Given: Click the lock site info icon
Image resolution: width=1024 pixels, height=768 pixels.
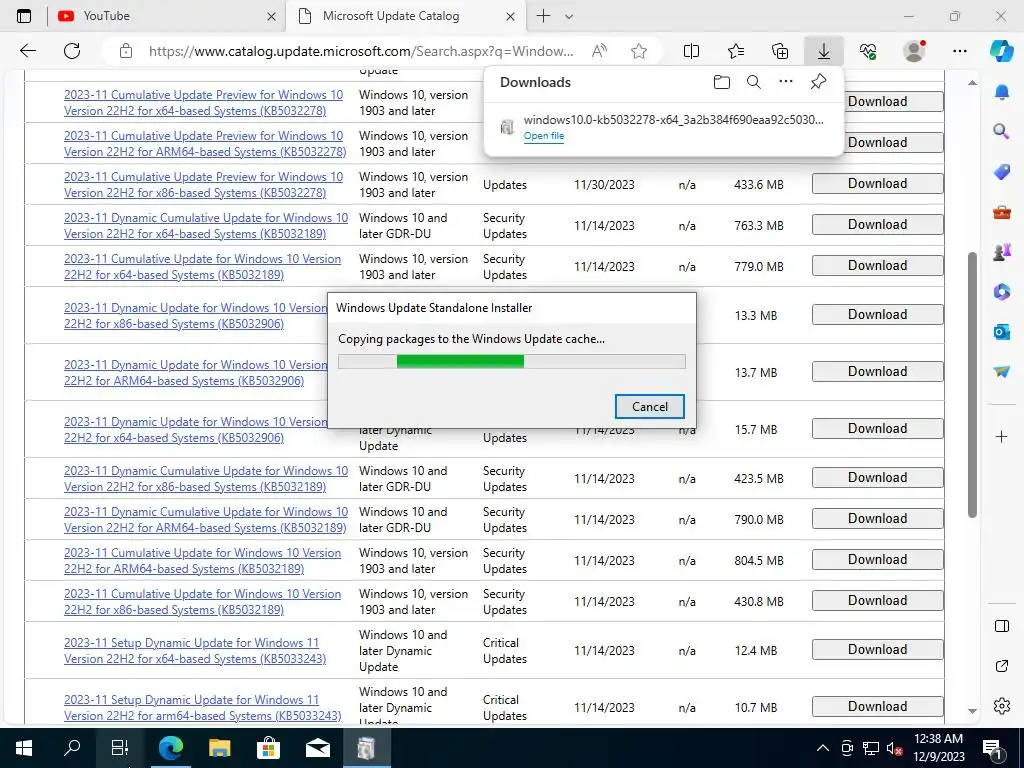Looking at the screenshot, I should click(126, 51).
